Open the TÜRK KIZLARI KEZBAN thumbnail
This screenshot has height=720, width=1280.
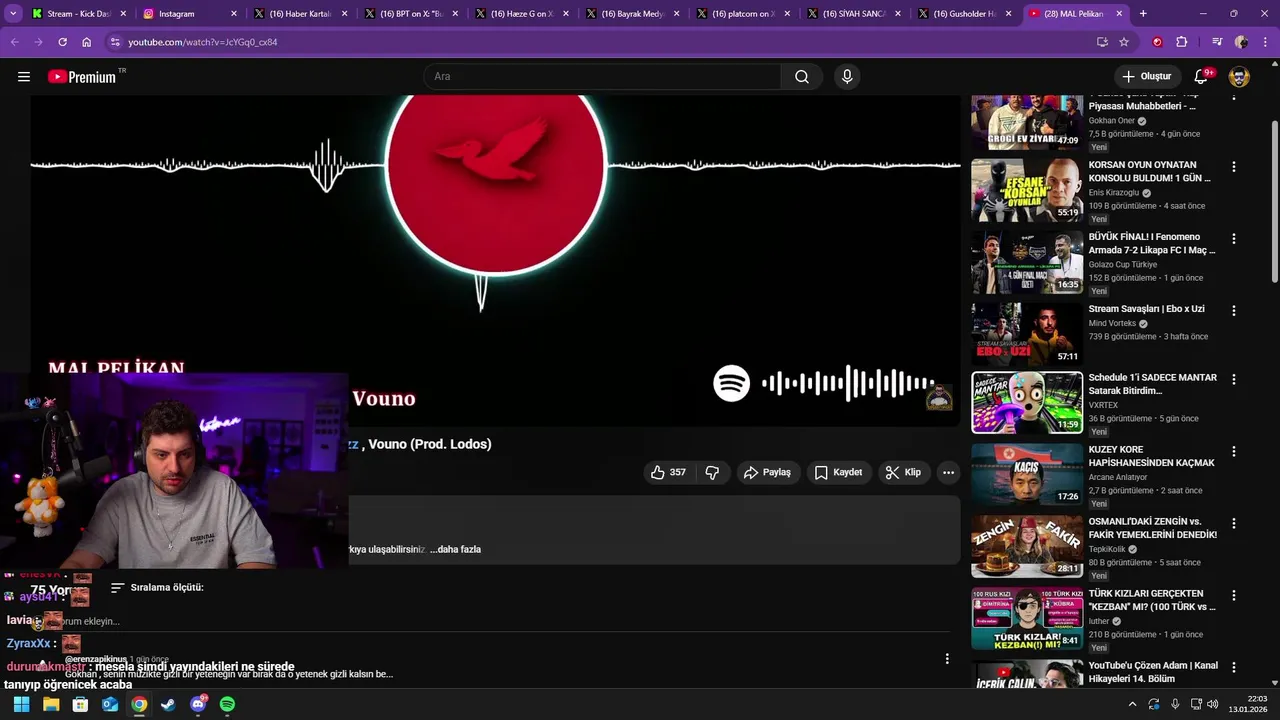click(1027, 619)
